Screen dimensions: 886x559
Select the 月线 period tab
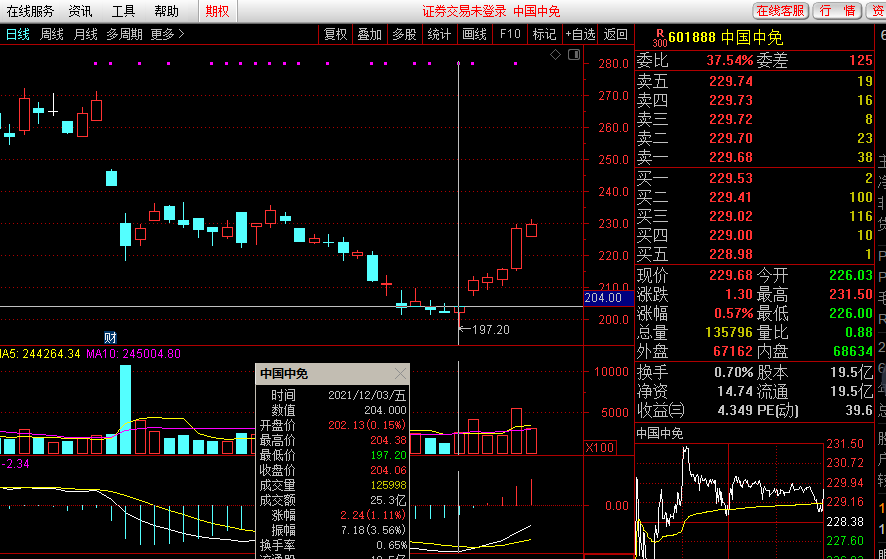(x=85, y=34)
